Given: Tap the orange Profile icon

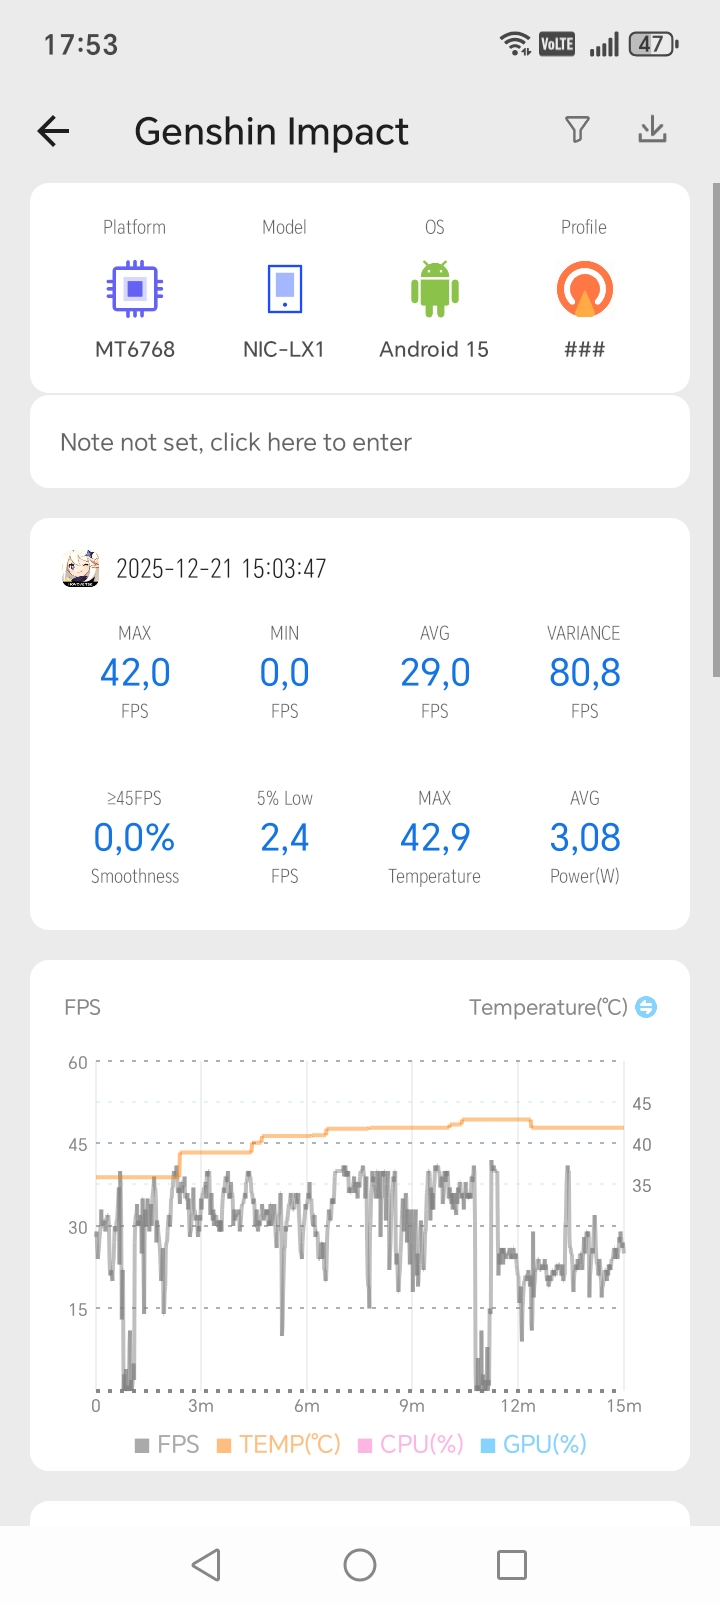Looking at the screenshot, I should 584,289.
